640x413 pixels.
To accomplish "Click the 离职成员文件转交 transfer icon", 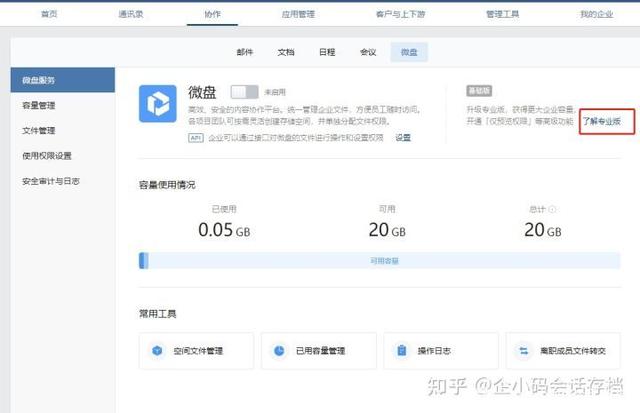I will pos(523,351).
